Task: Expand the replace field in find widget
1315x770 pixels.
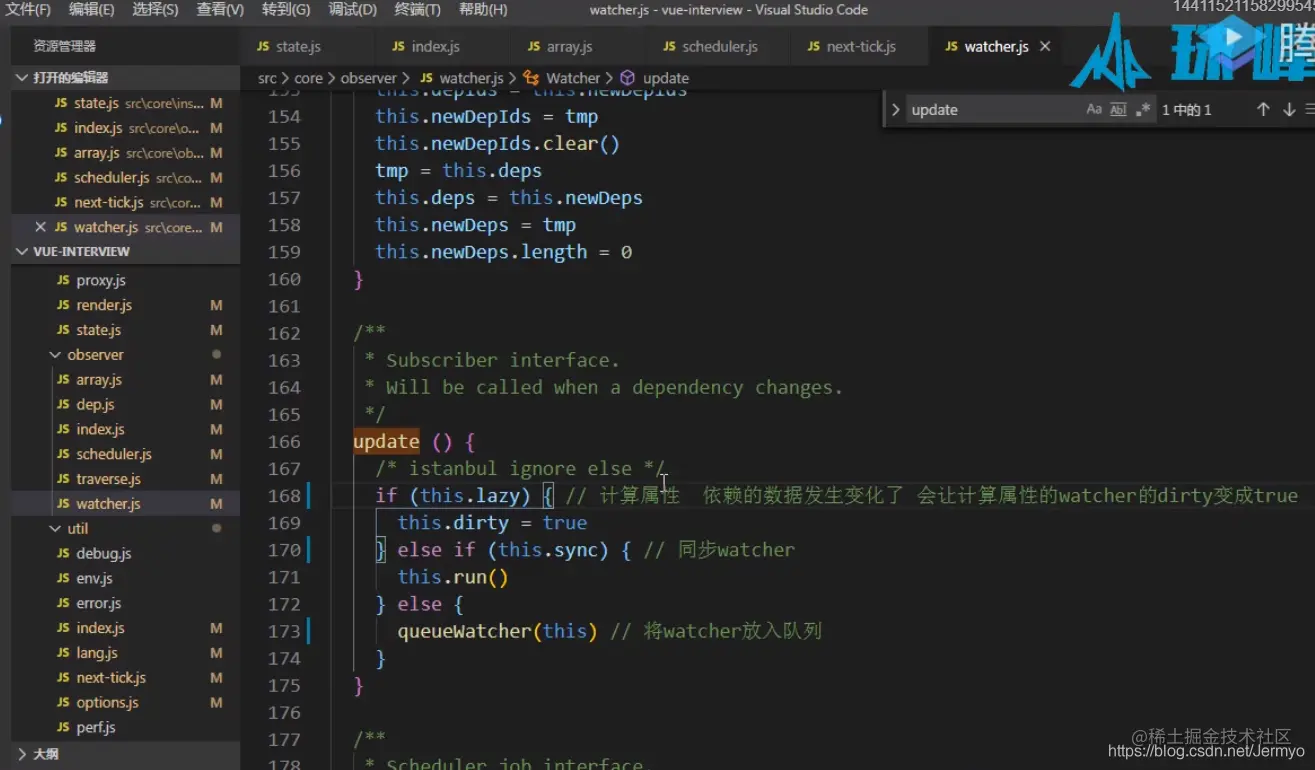Action: [895, 110]
